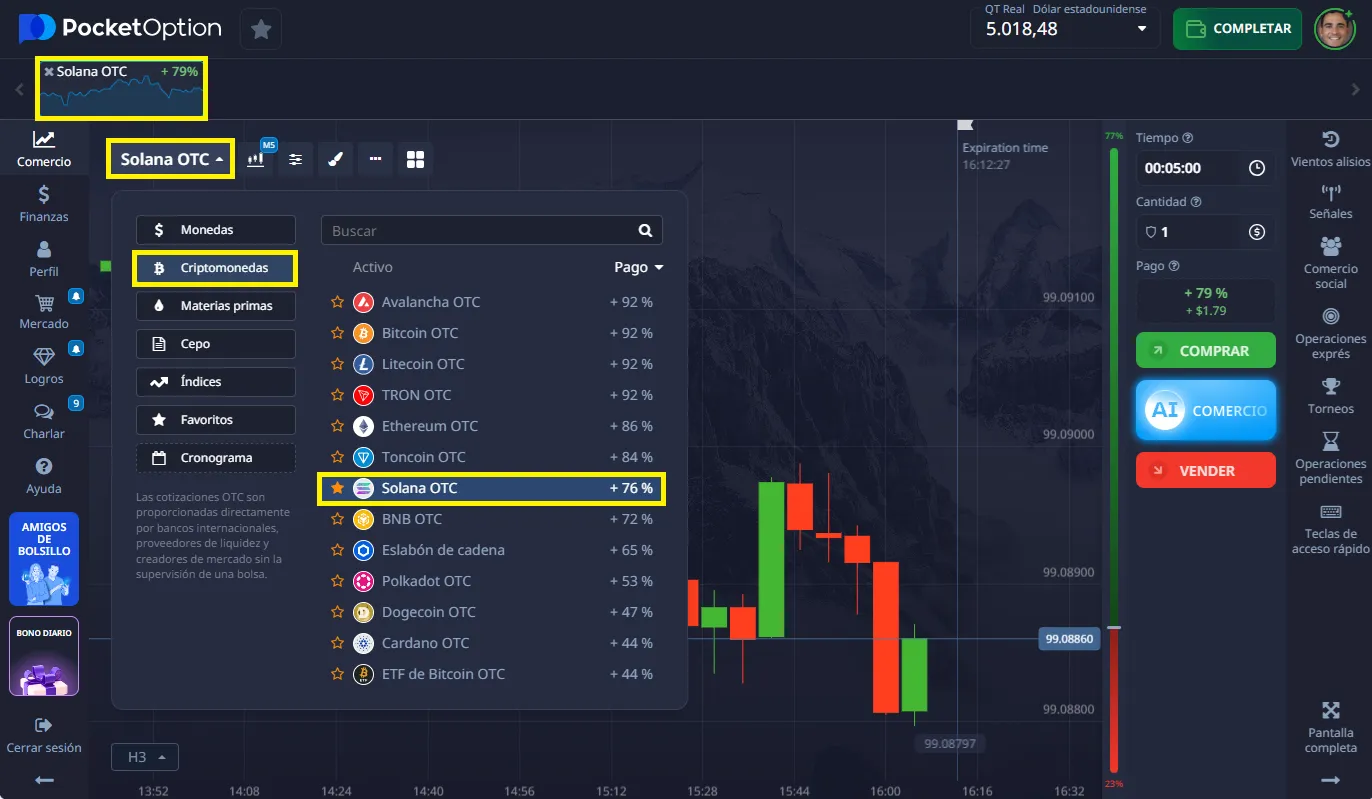Select the Materias primas category
The height and width of the screenshot is (799, 1372).
click(216, 306)
